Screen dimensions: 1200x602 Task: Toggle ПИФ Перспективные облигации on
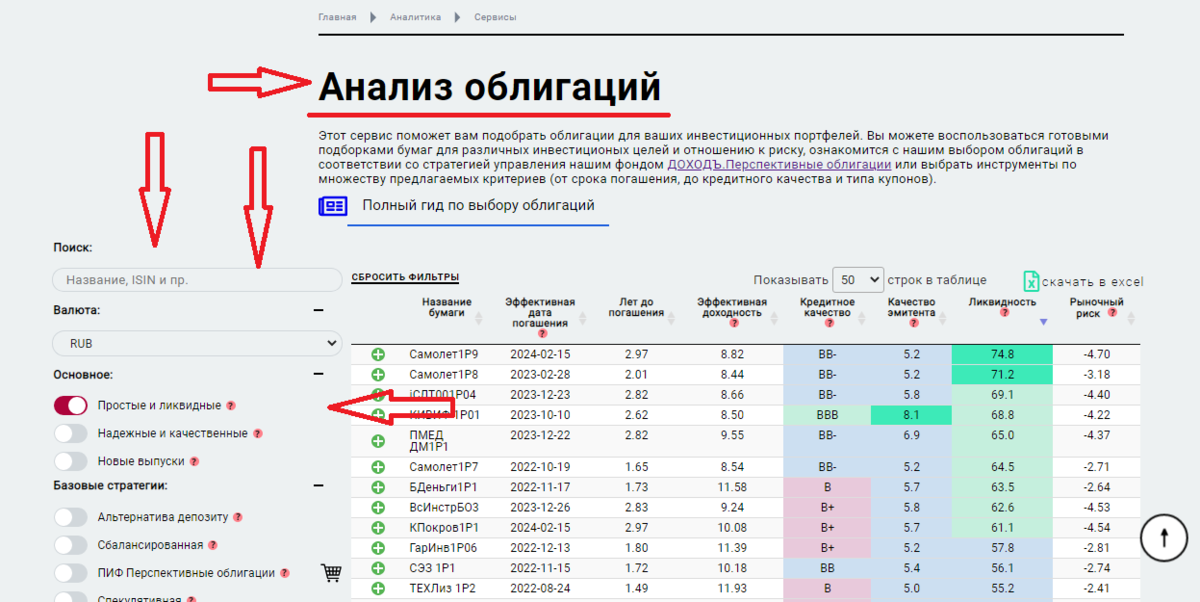click(71, 573)
